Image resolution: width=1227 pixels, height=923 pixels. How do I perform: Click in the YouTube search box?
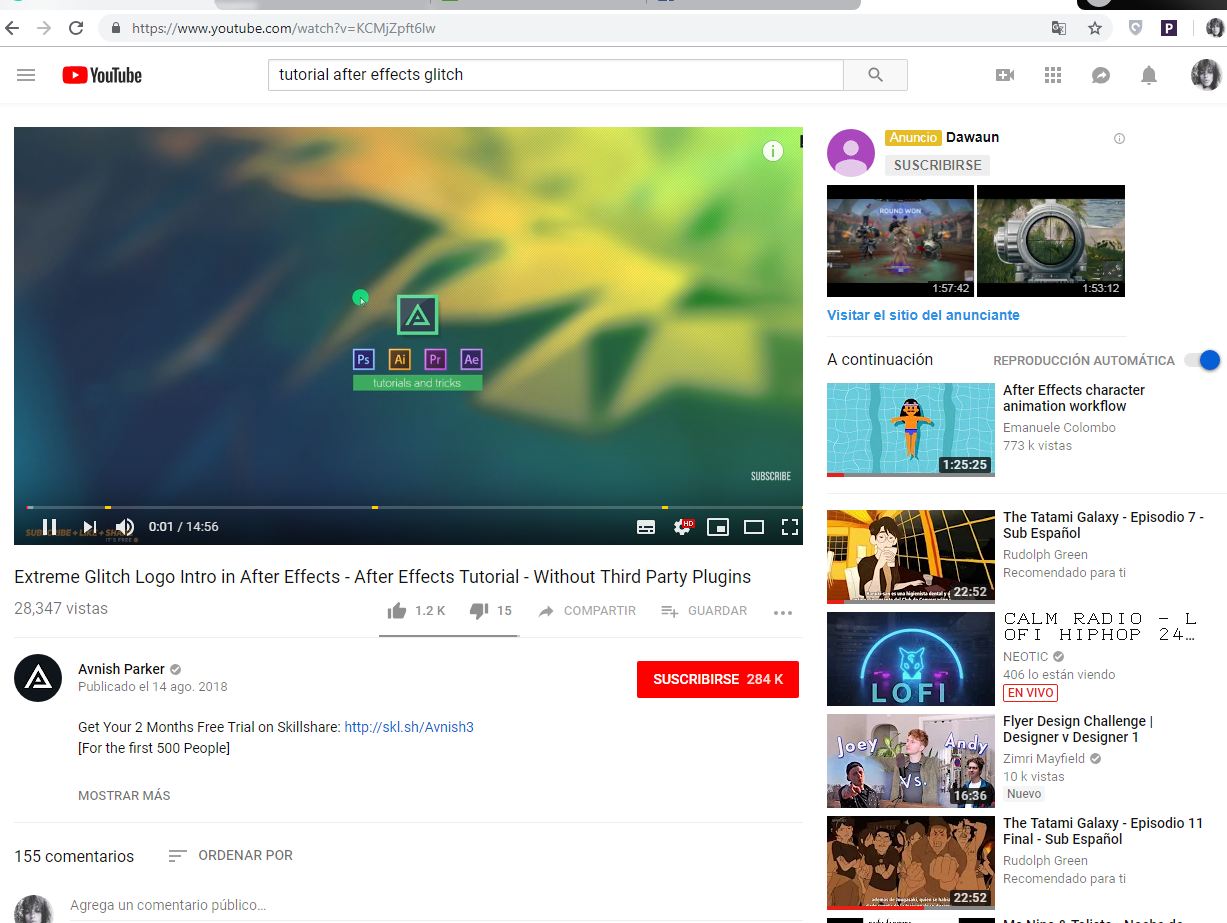point(555,75)
